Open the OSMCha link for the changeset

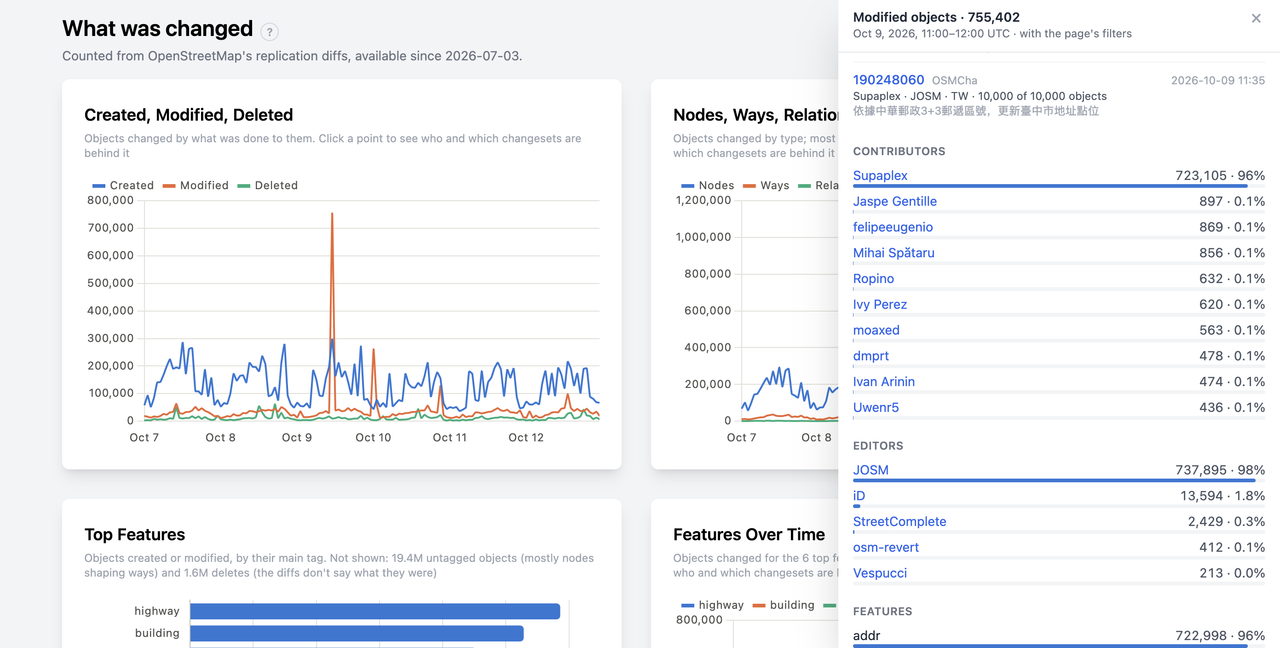click(954, 80)
